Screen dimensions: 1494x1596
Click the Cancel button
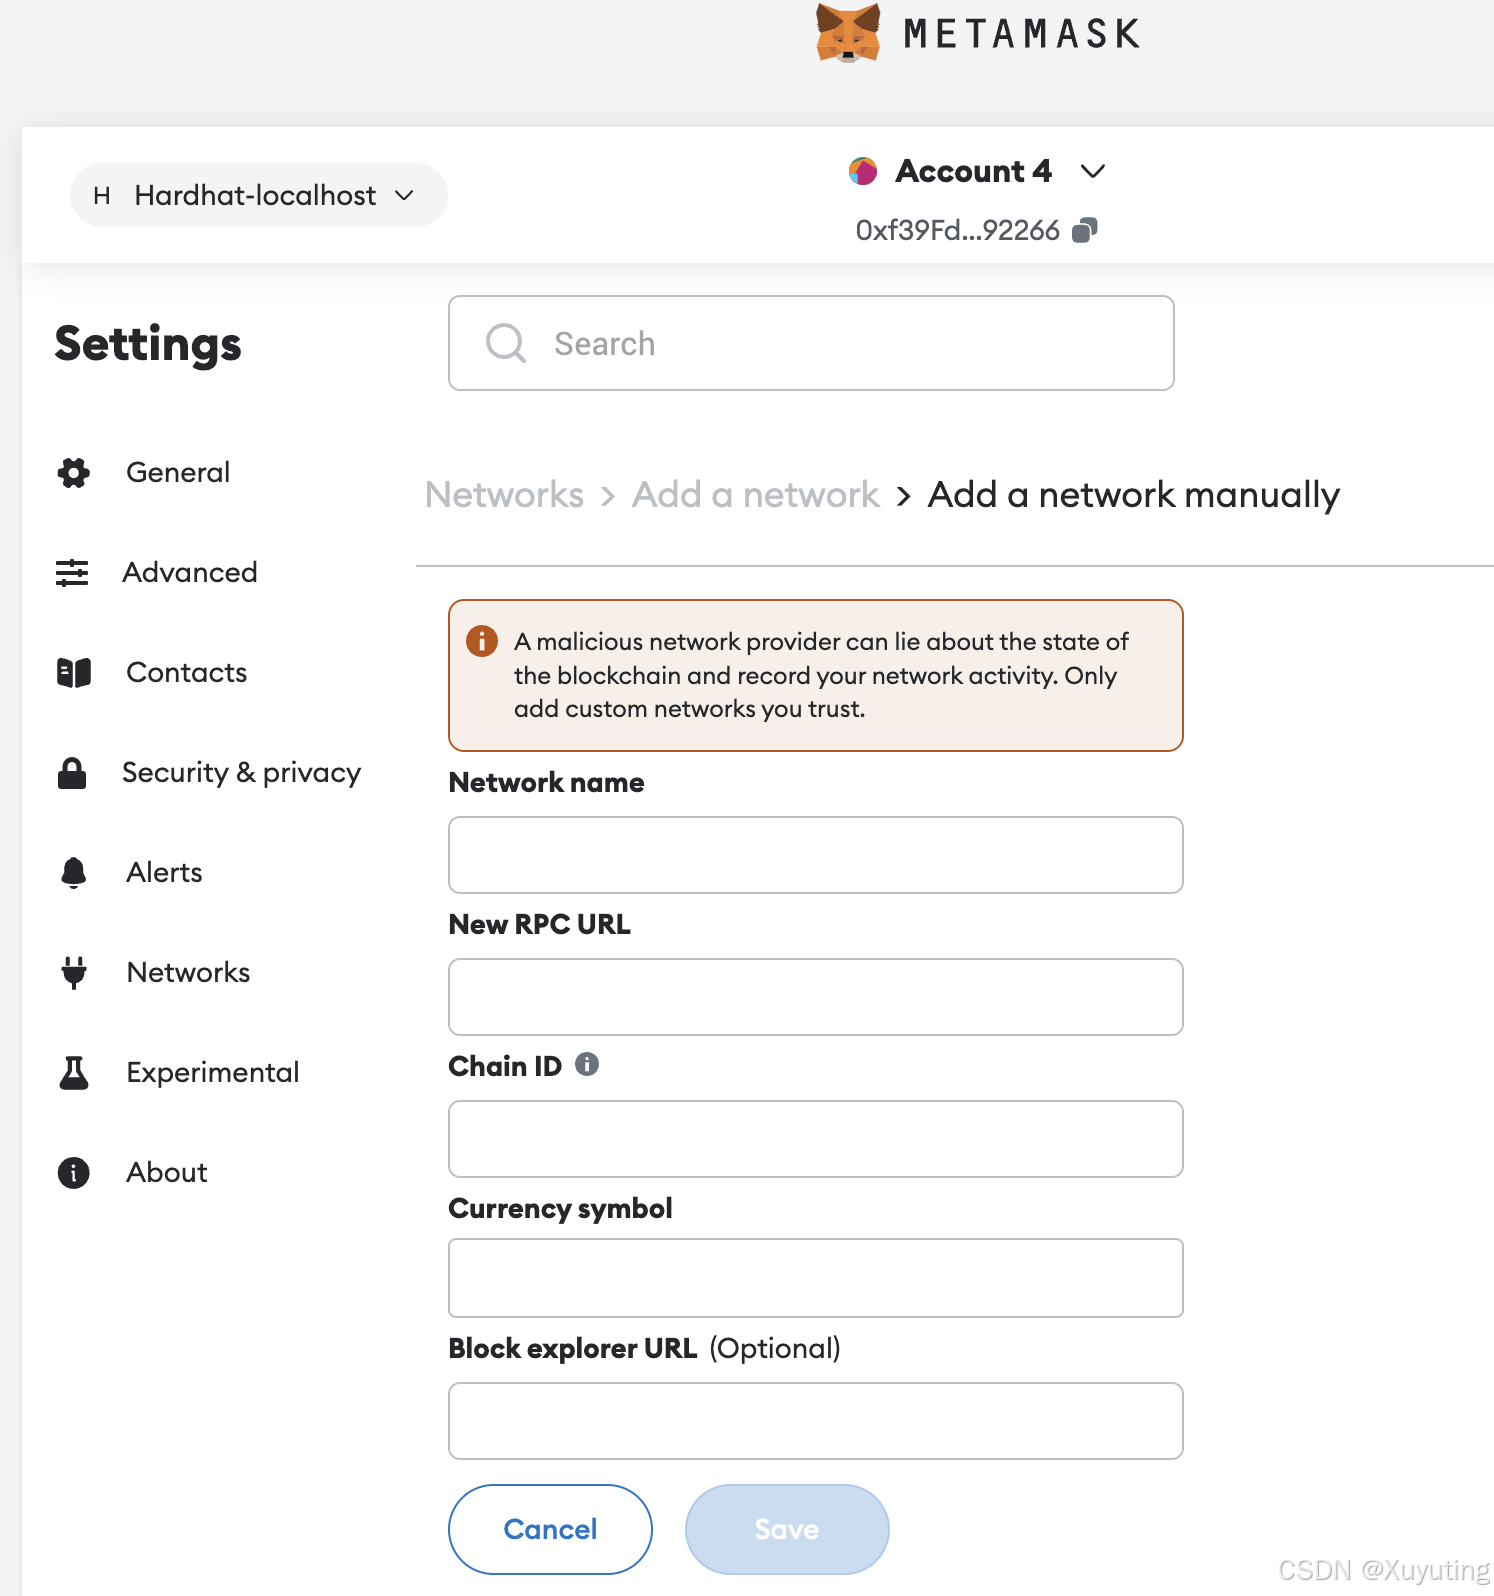point(550,1529)
